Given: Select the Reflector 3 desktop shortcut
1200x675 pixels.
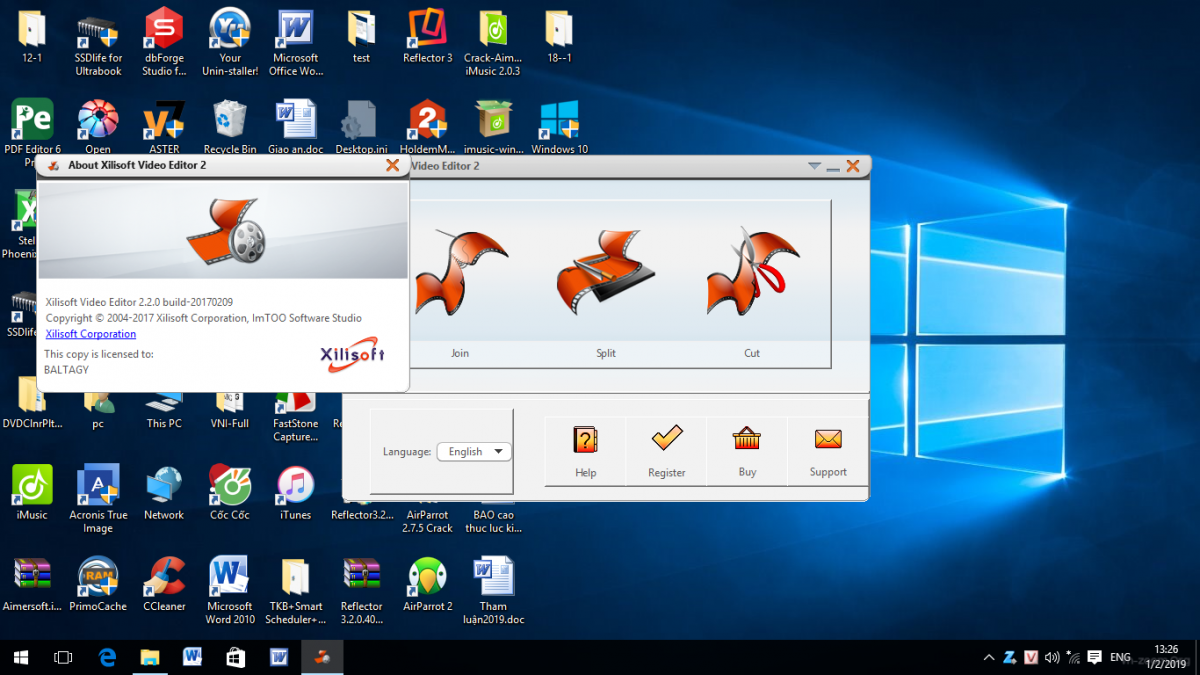Looking at the screenshot, I should (428, 38).
